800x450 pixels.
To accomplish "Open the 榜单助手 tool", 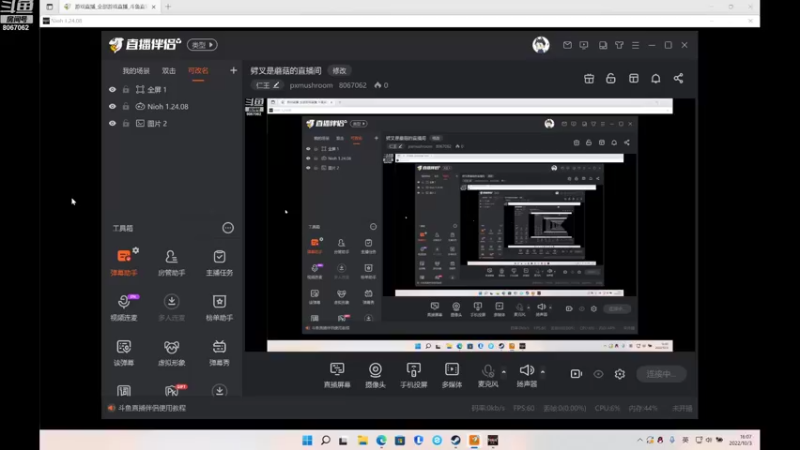I will [219, 307].
